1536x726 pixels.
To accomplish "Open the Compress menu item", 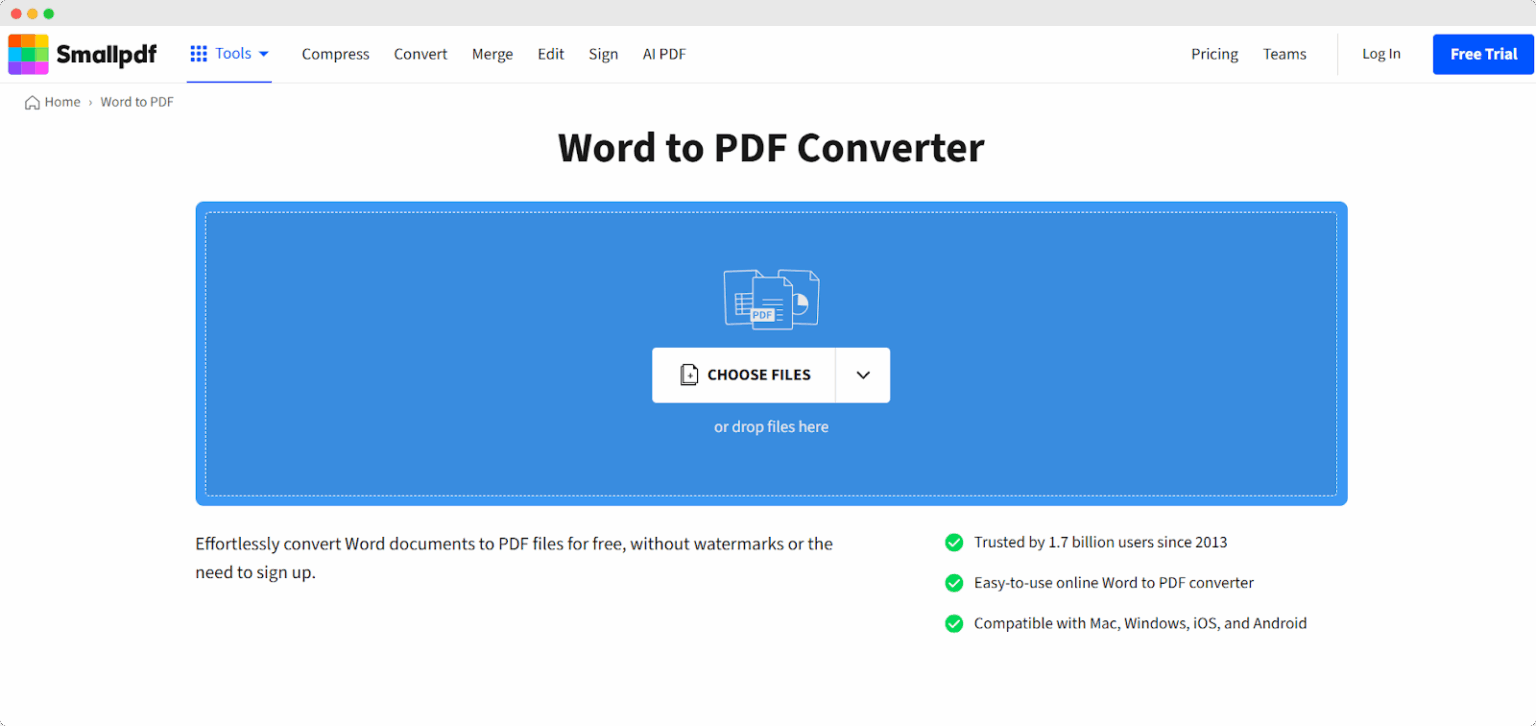I will (x=335, y=53).
